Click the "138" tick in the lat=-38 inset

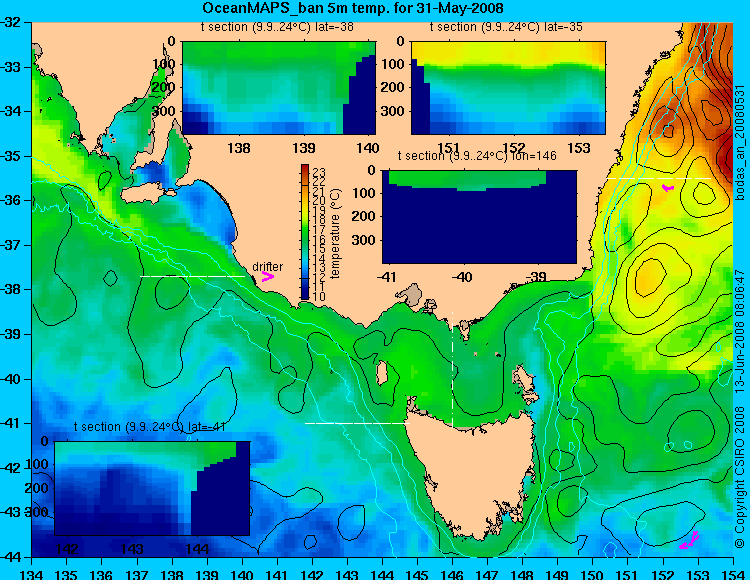[x=239, y=147]
